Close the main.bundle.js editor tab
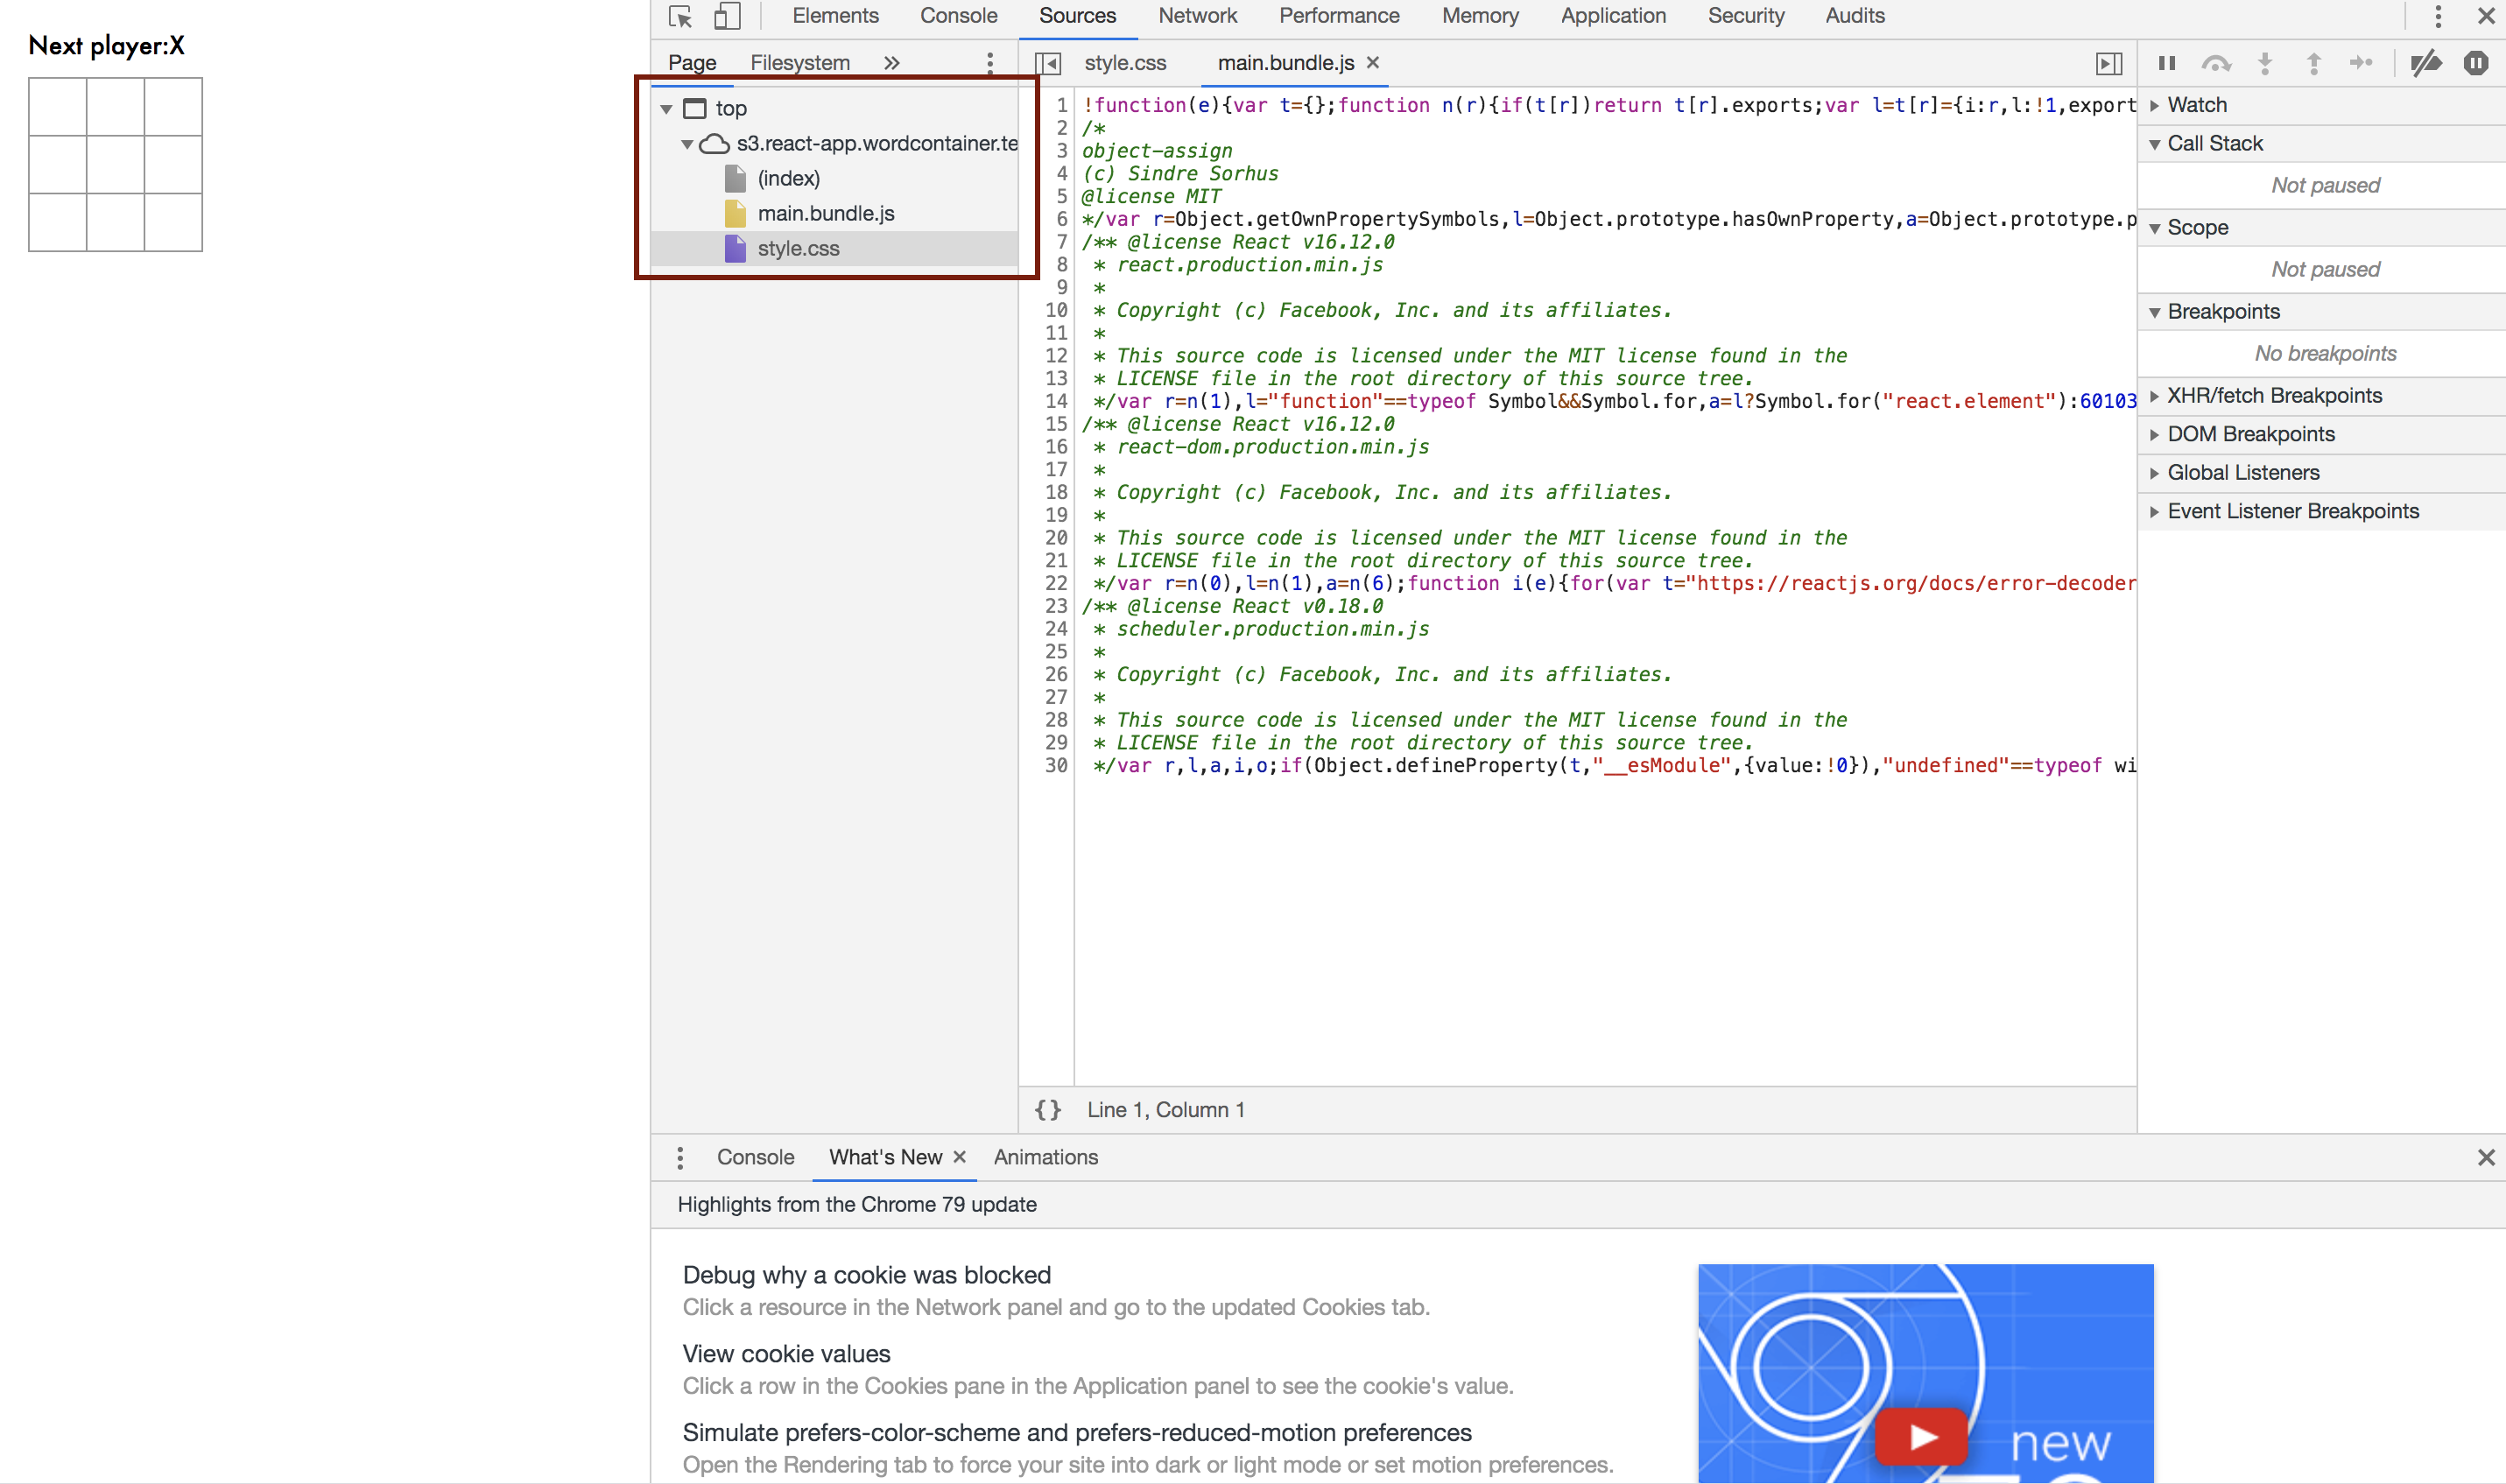 pyautogui.click(x=1373, y=62)
